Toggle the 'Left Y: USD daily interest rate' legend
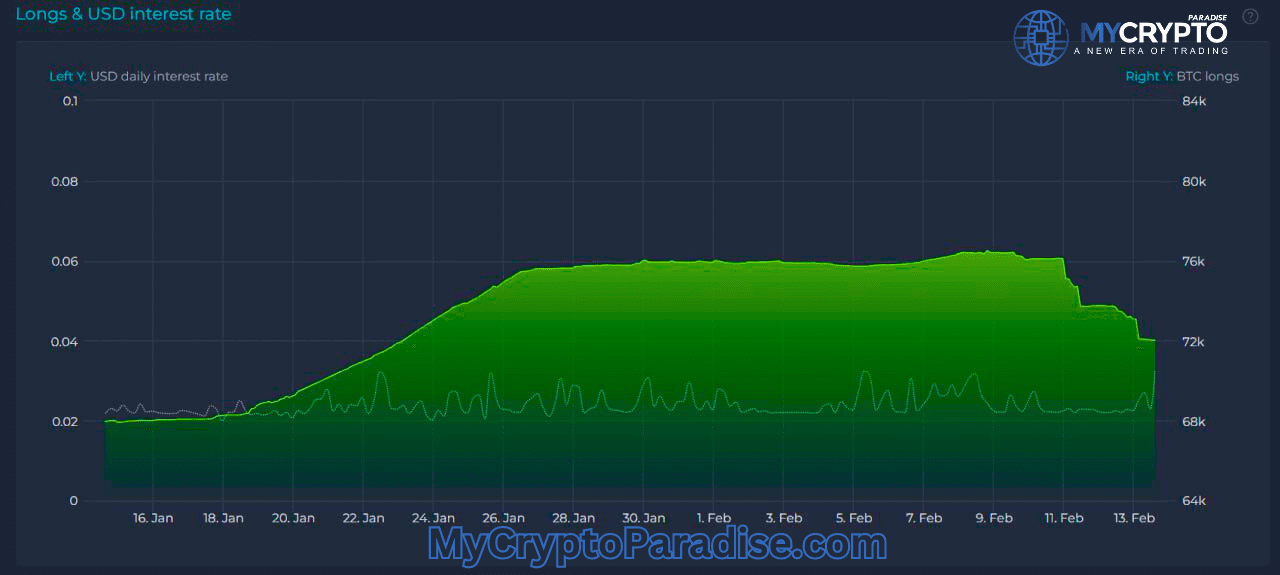 (x=138, y=76)
